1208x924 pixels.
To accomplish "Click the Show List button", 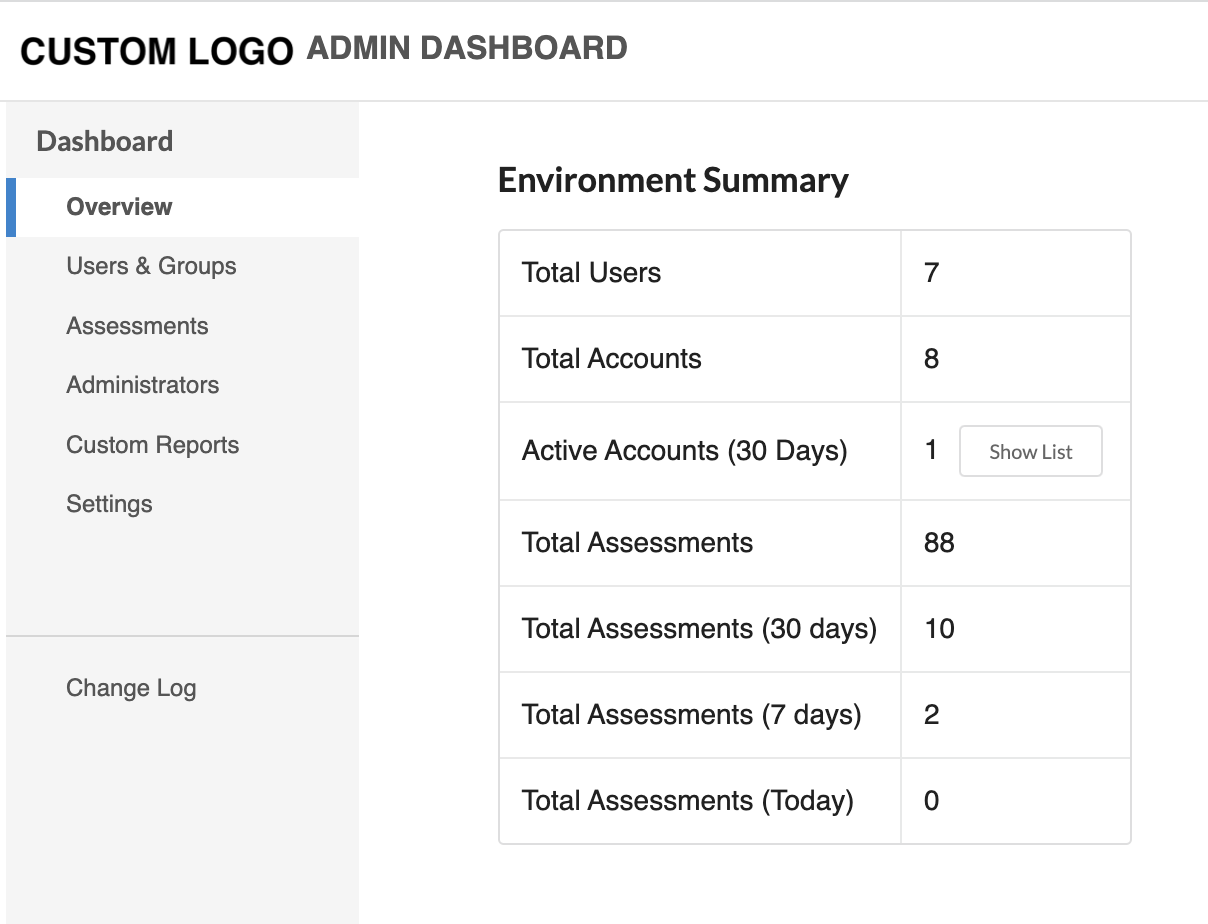I will [1030, 452].
